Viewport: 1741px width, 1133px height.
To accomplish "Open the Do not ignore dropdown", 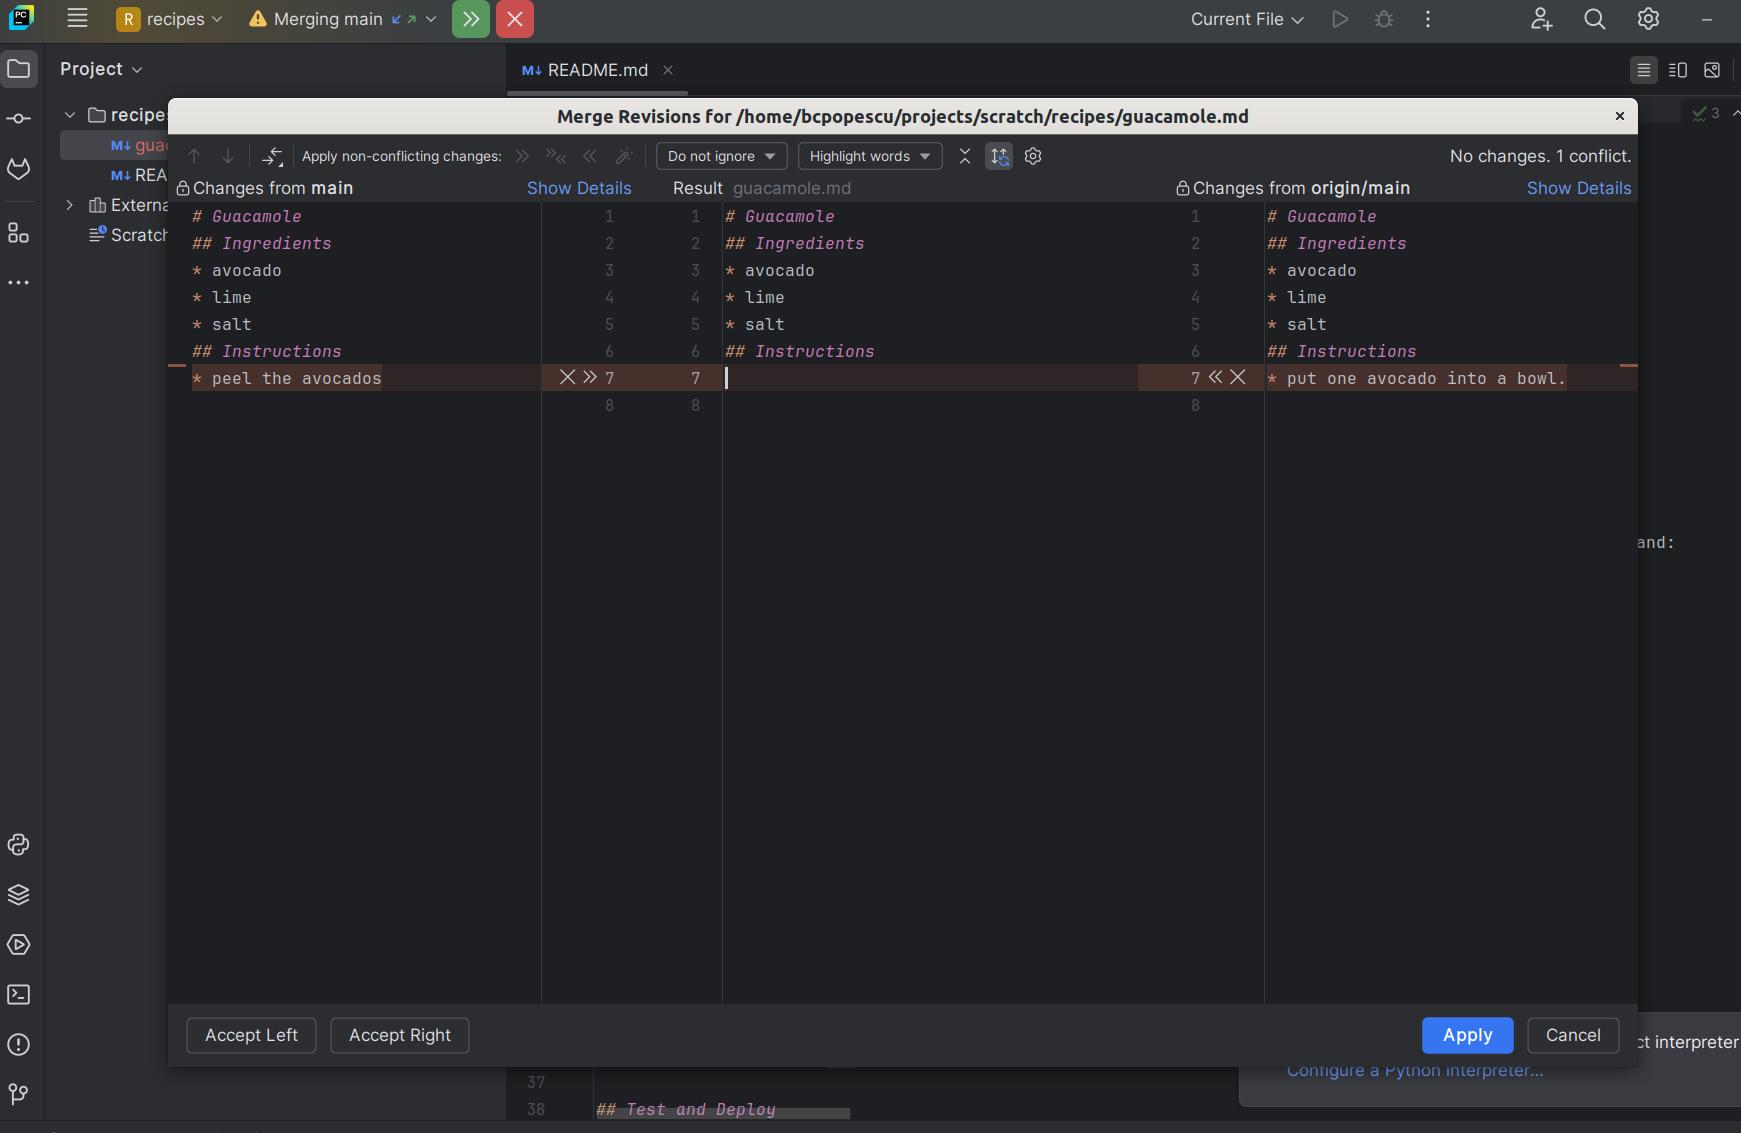I will pyautogui.click(x=722, y=156).
